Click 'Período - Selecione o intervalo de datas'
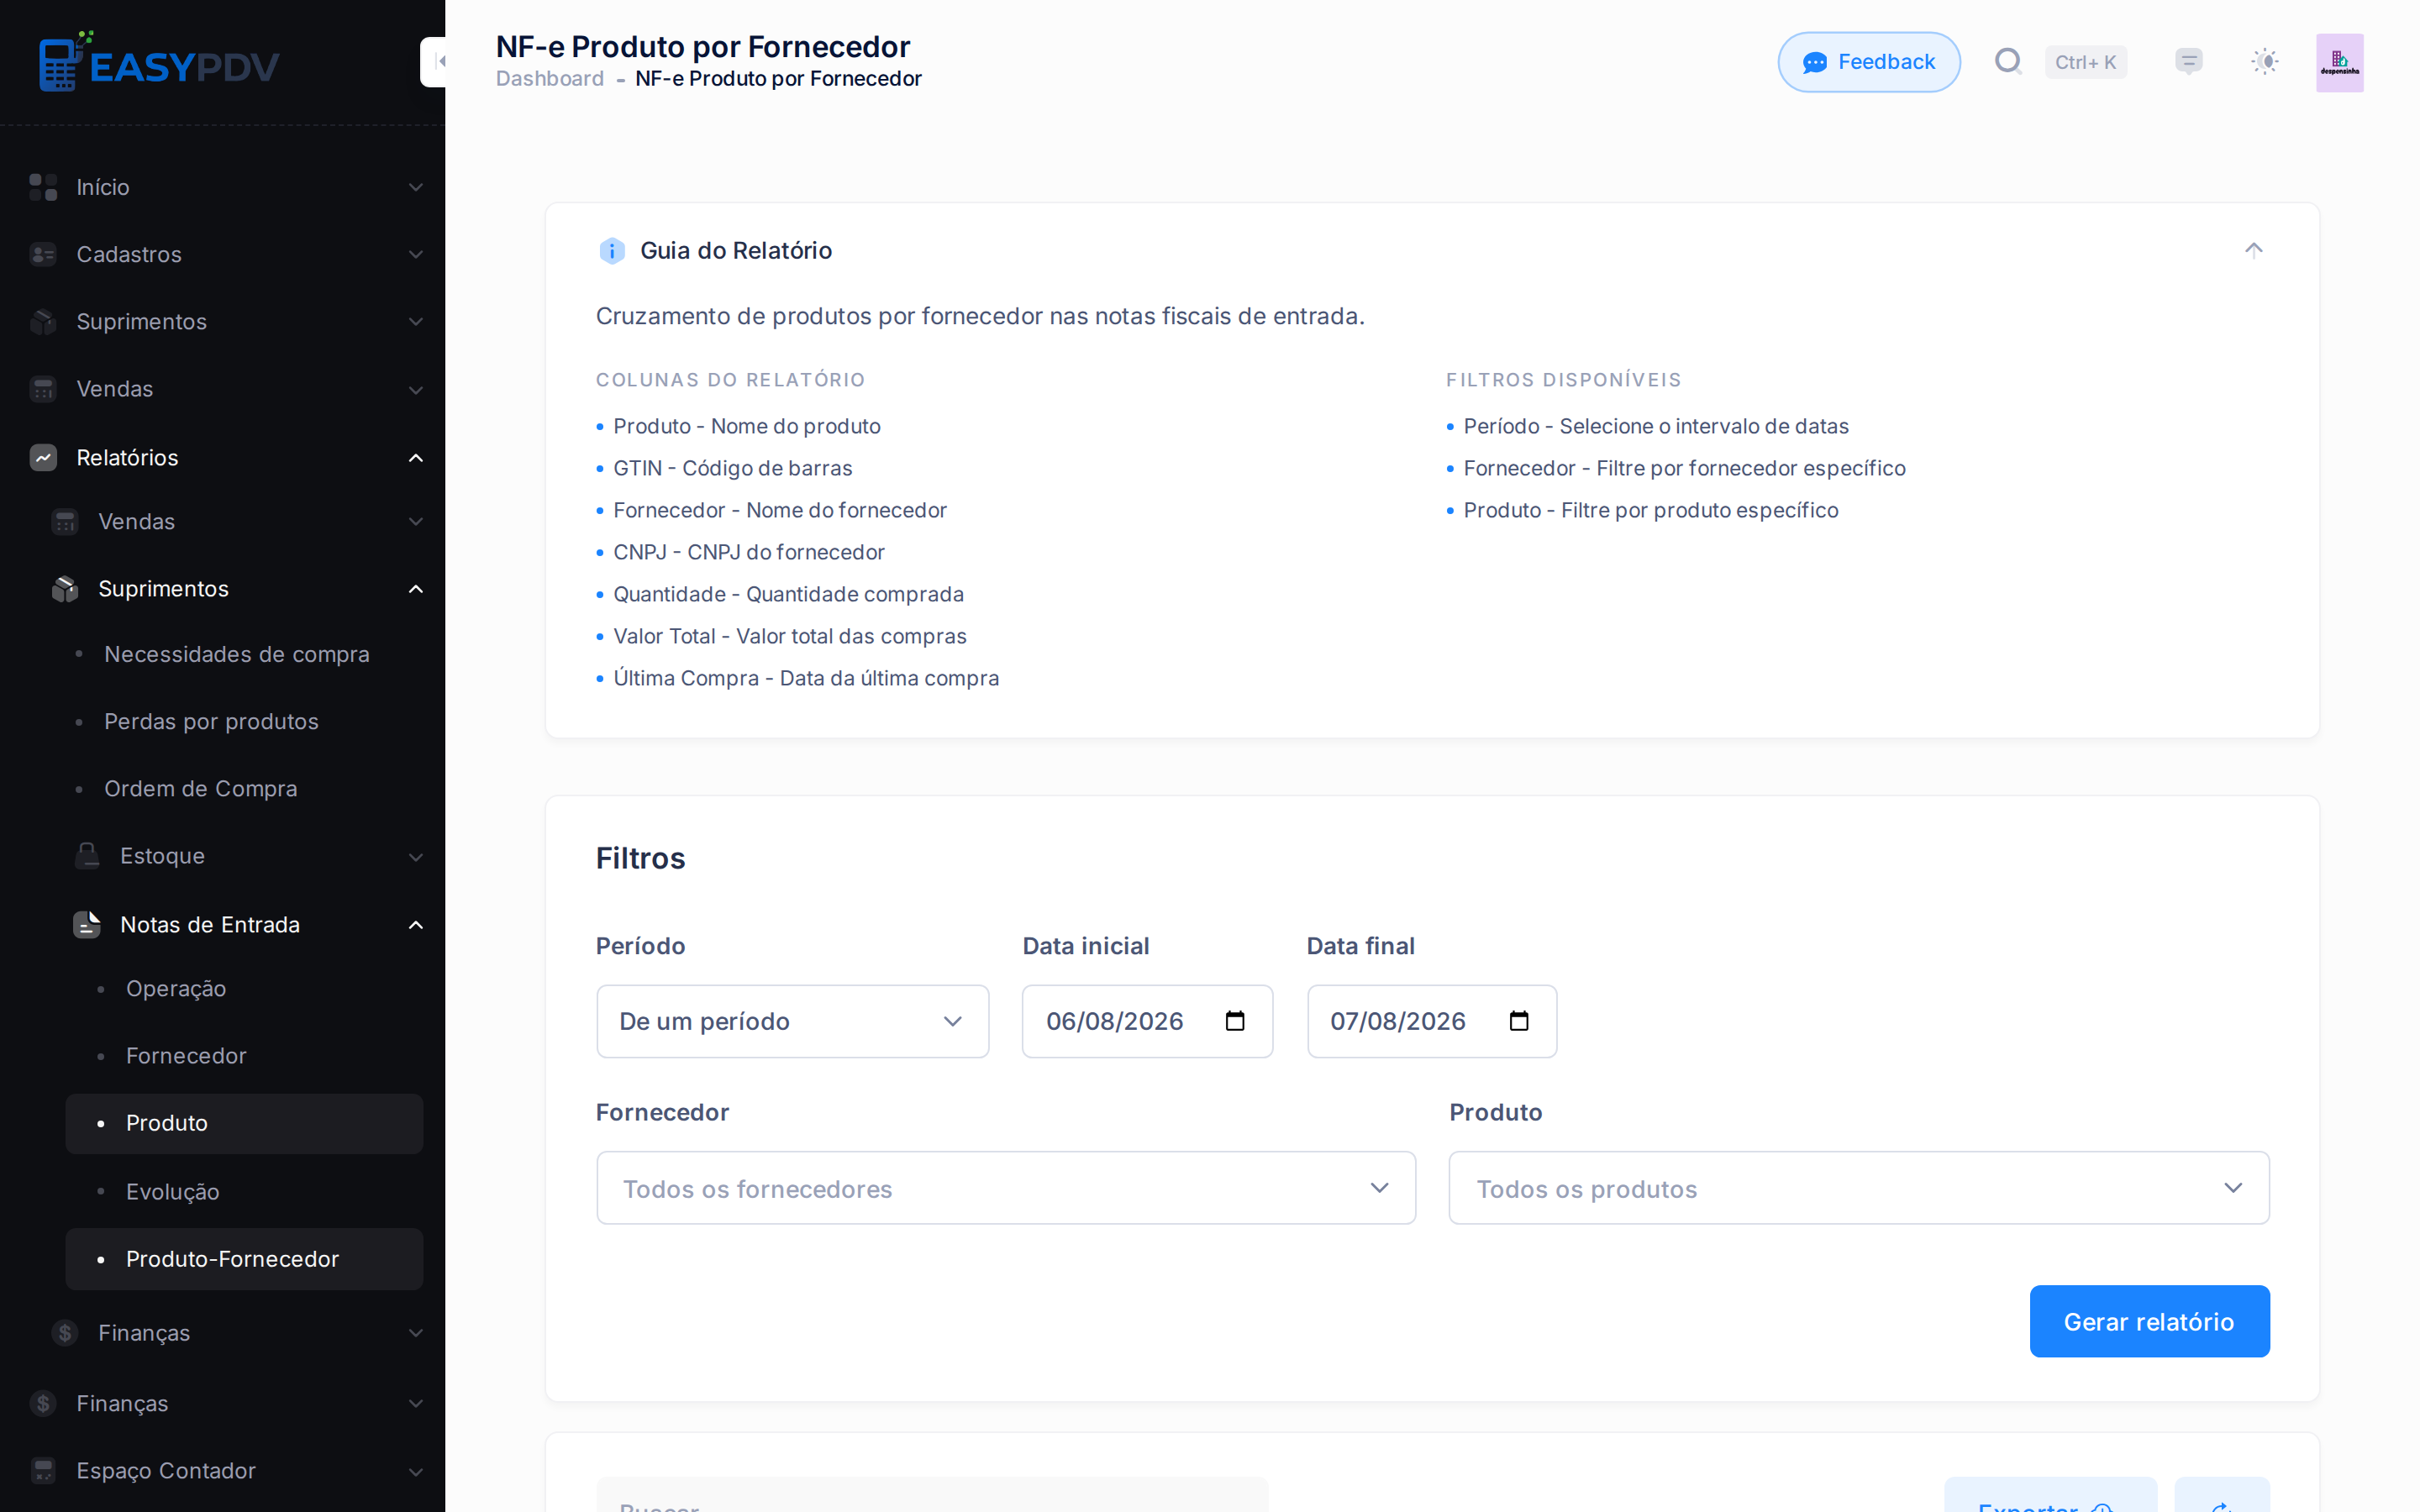 click(1656, 426)
